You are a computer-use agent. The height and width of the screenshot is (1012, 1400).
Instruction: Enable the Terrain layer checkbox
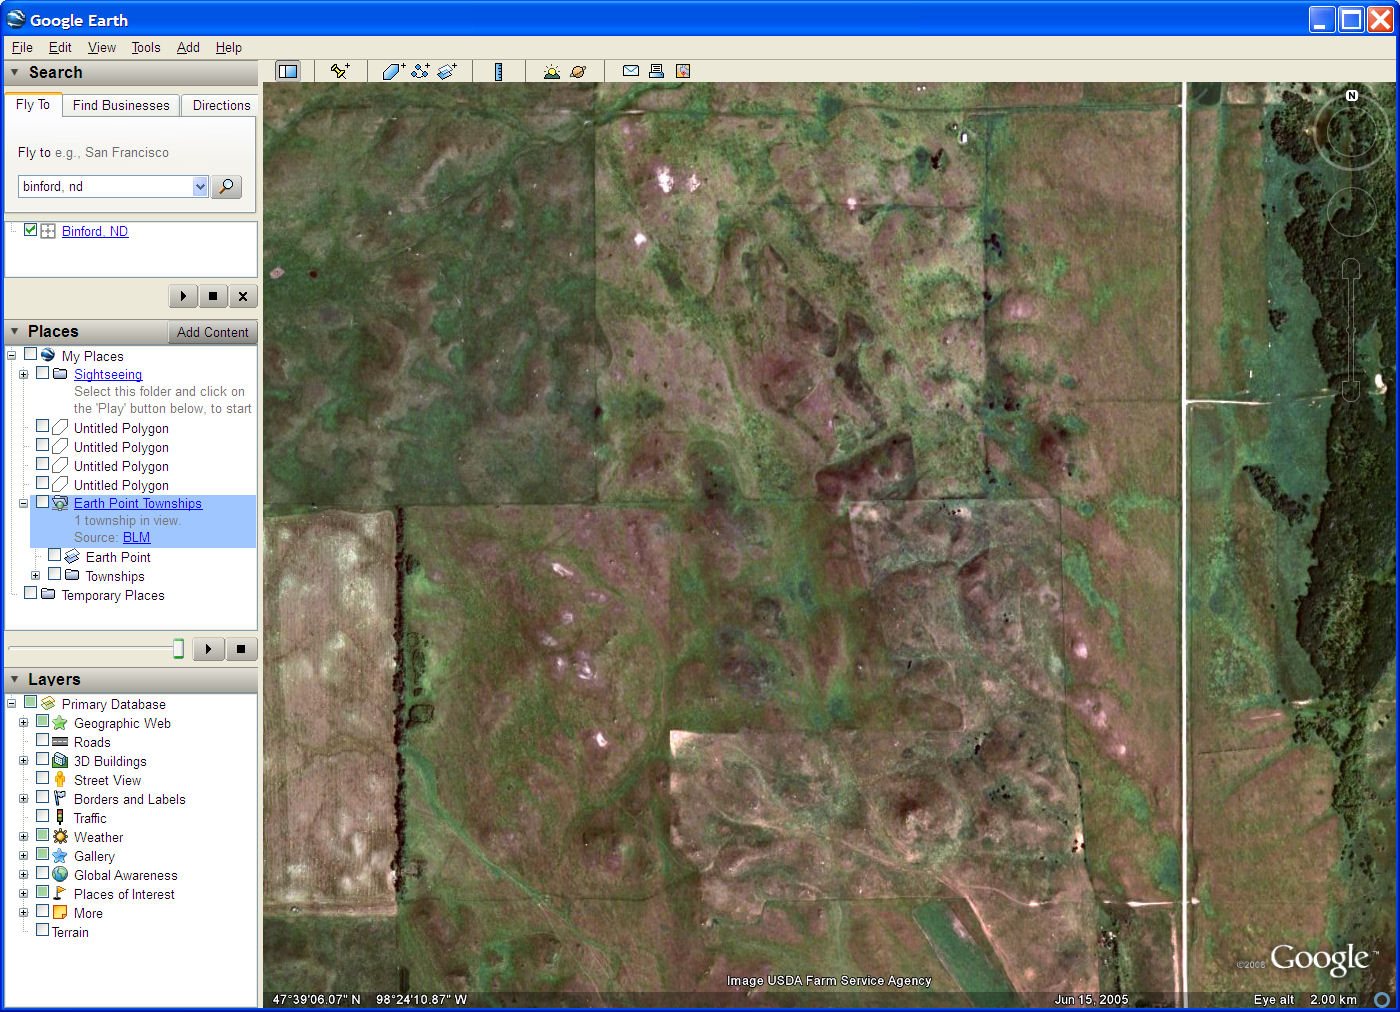click(x=43, y=930)
